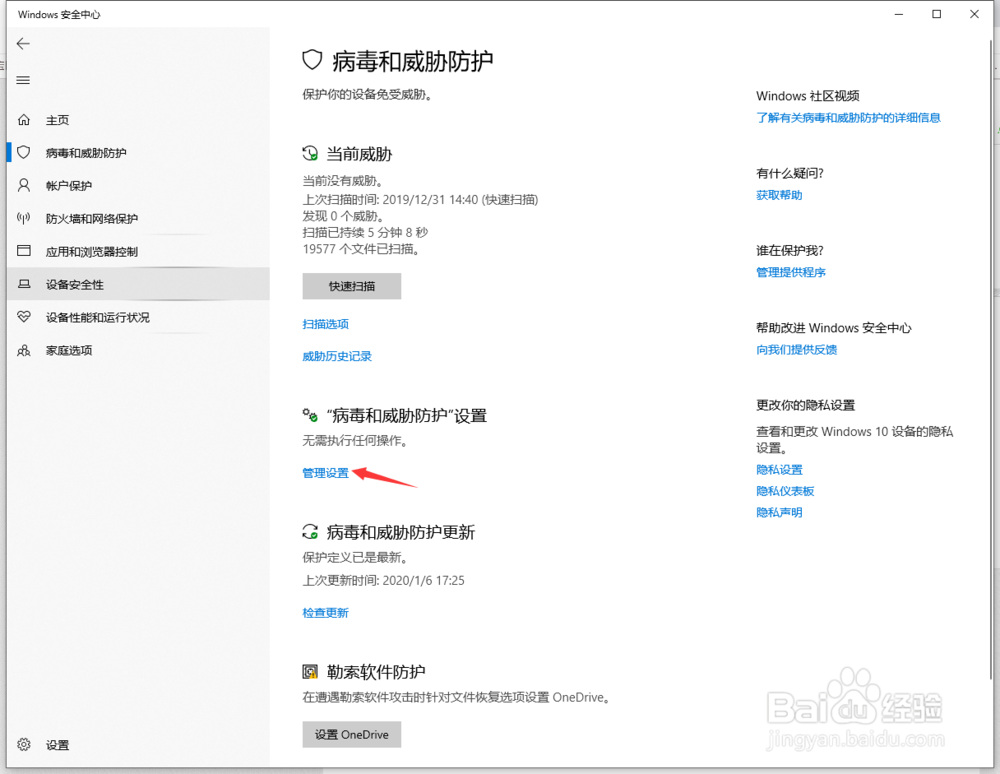
Task: Click the person icon for 帐户保护
Action: coord(24,186)
